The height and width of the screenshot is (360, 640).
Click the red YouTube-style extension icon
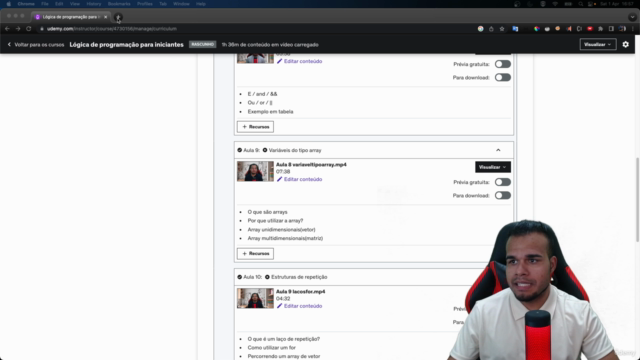coord(590,29)
